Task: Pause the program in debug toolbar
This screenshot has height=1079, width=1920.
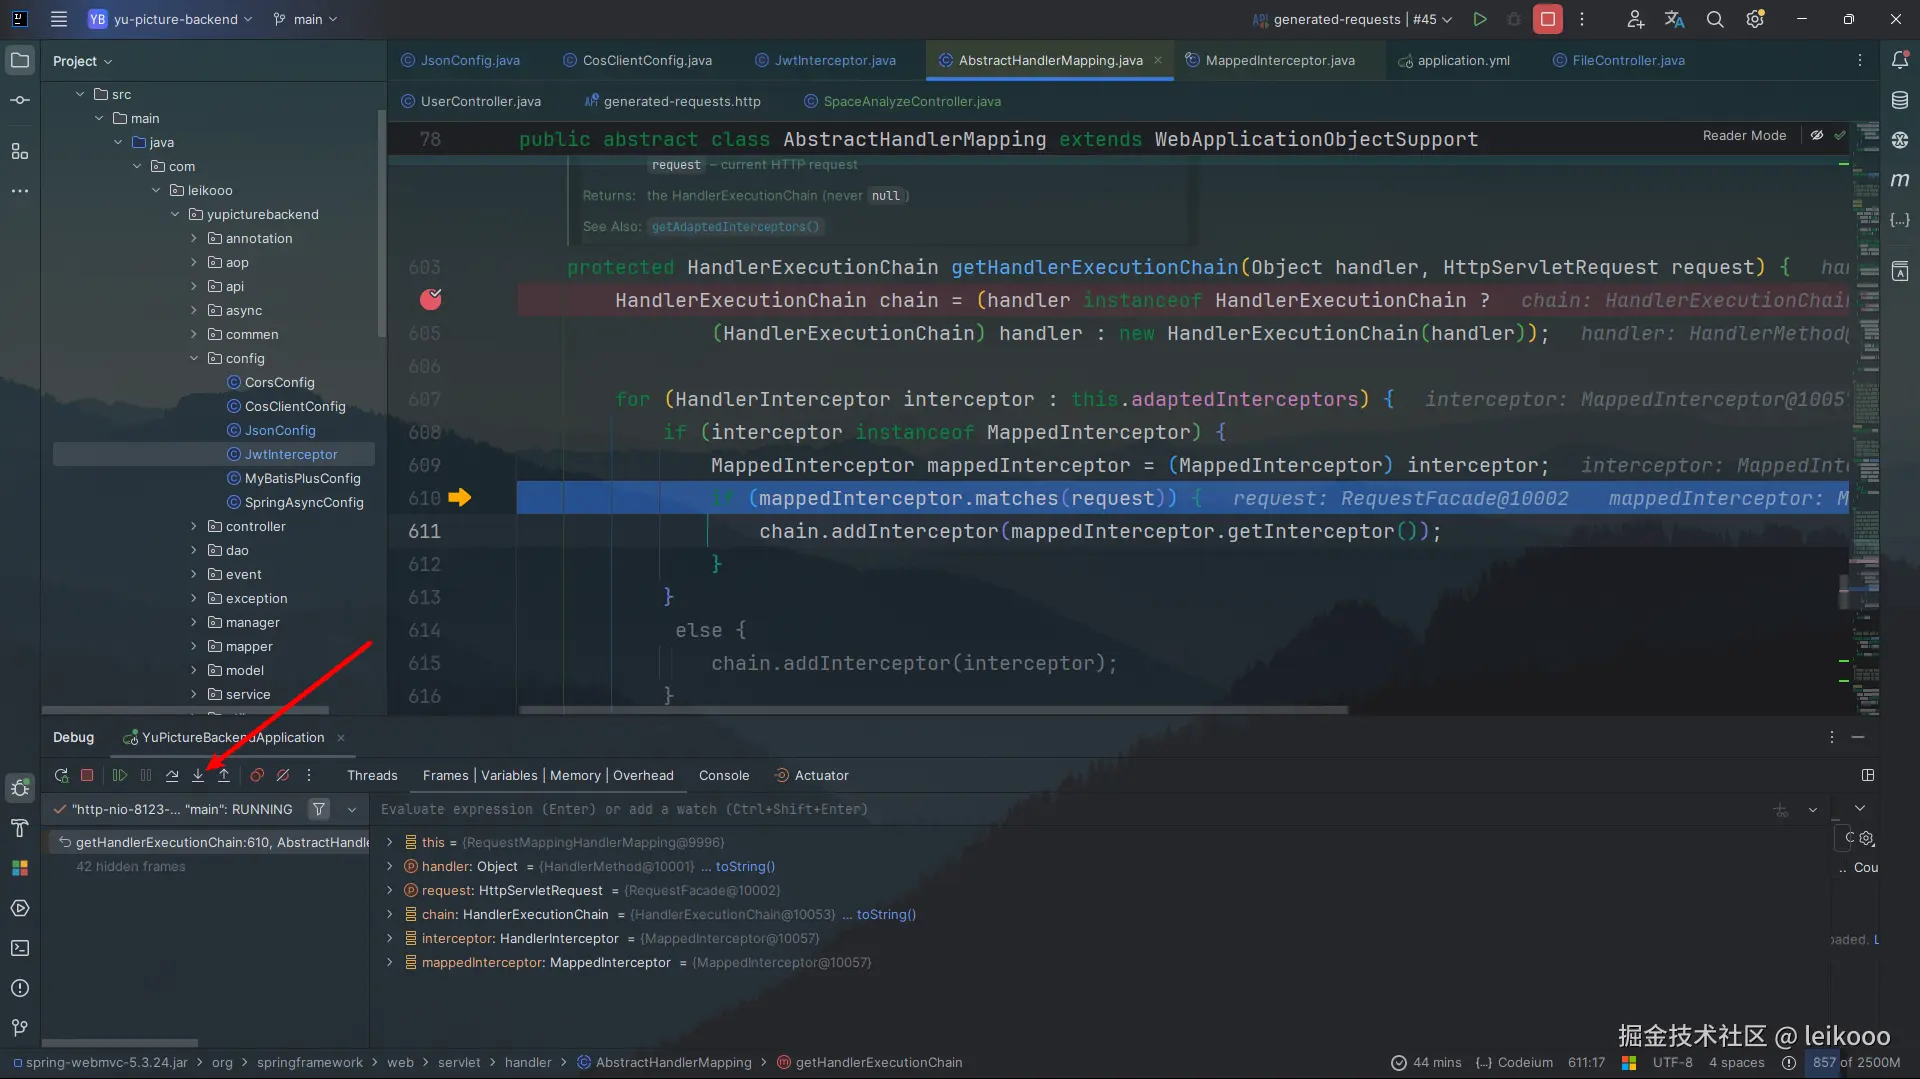Action: 146,775
